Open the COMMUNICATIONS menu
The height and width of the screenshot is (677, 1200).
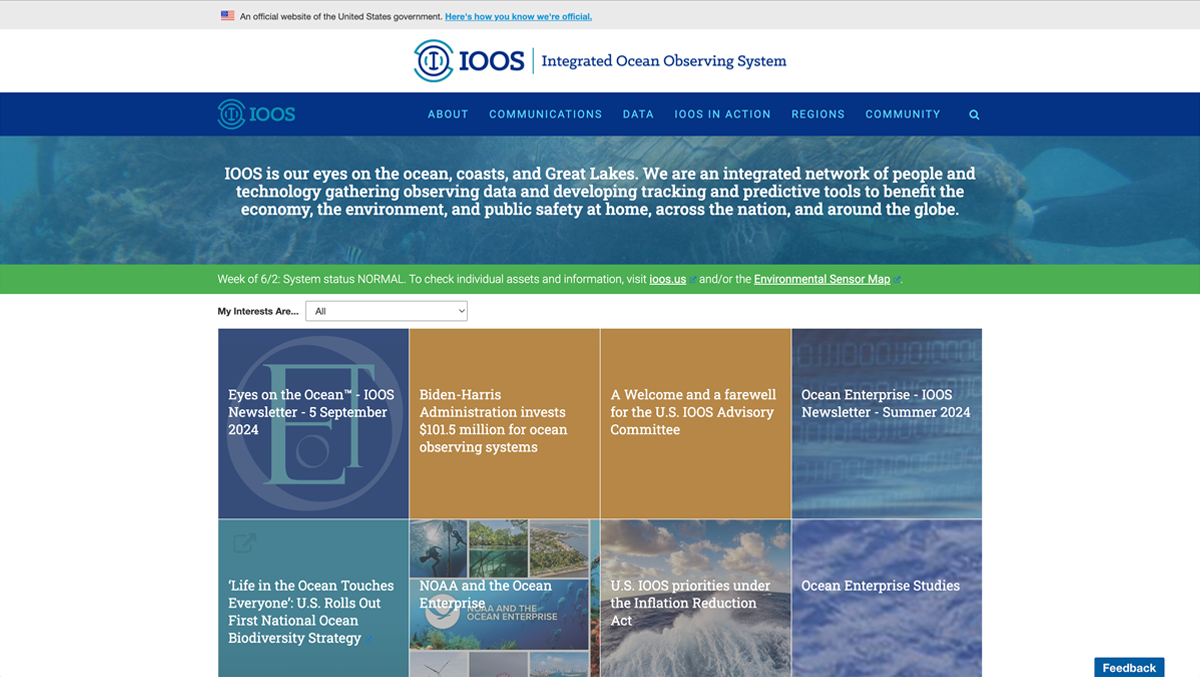[545, 114]
